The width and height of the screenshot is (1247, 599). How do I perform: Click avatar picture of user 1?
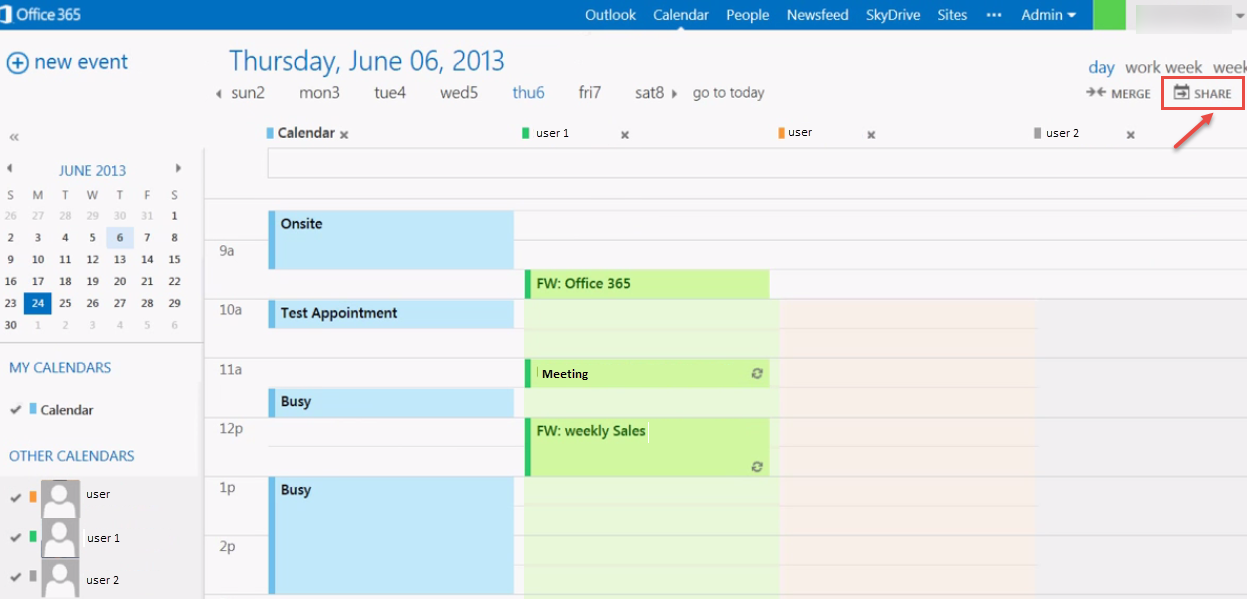[60, 539]
